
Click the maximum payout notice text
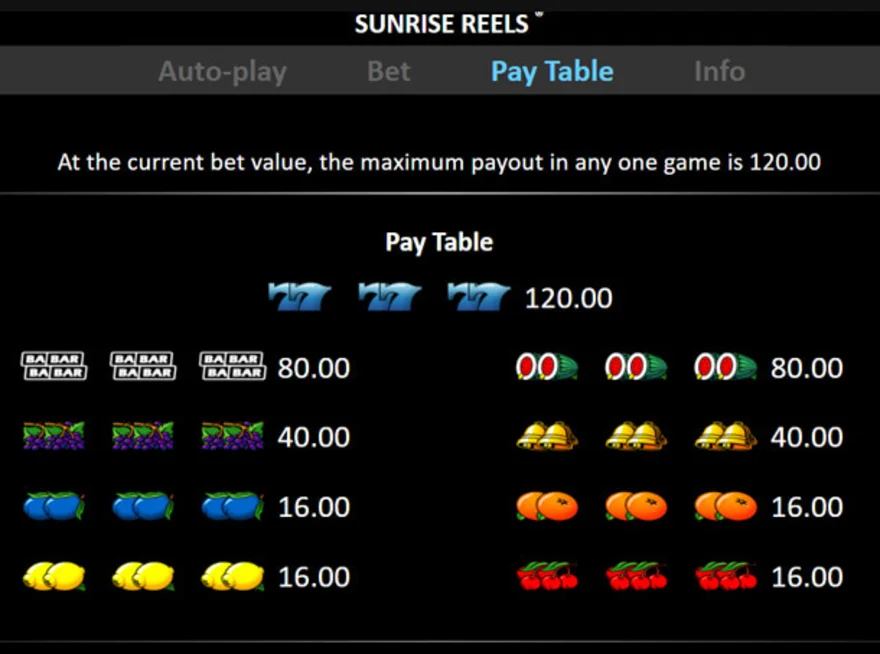[x=439, y=162]
